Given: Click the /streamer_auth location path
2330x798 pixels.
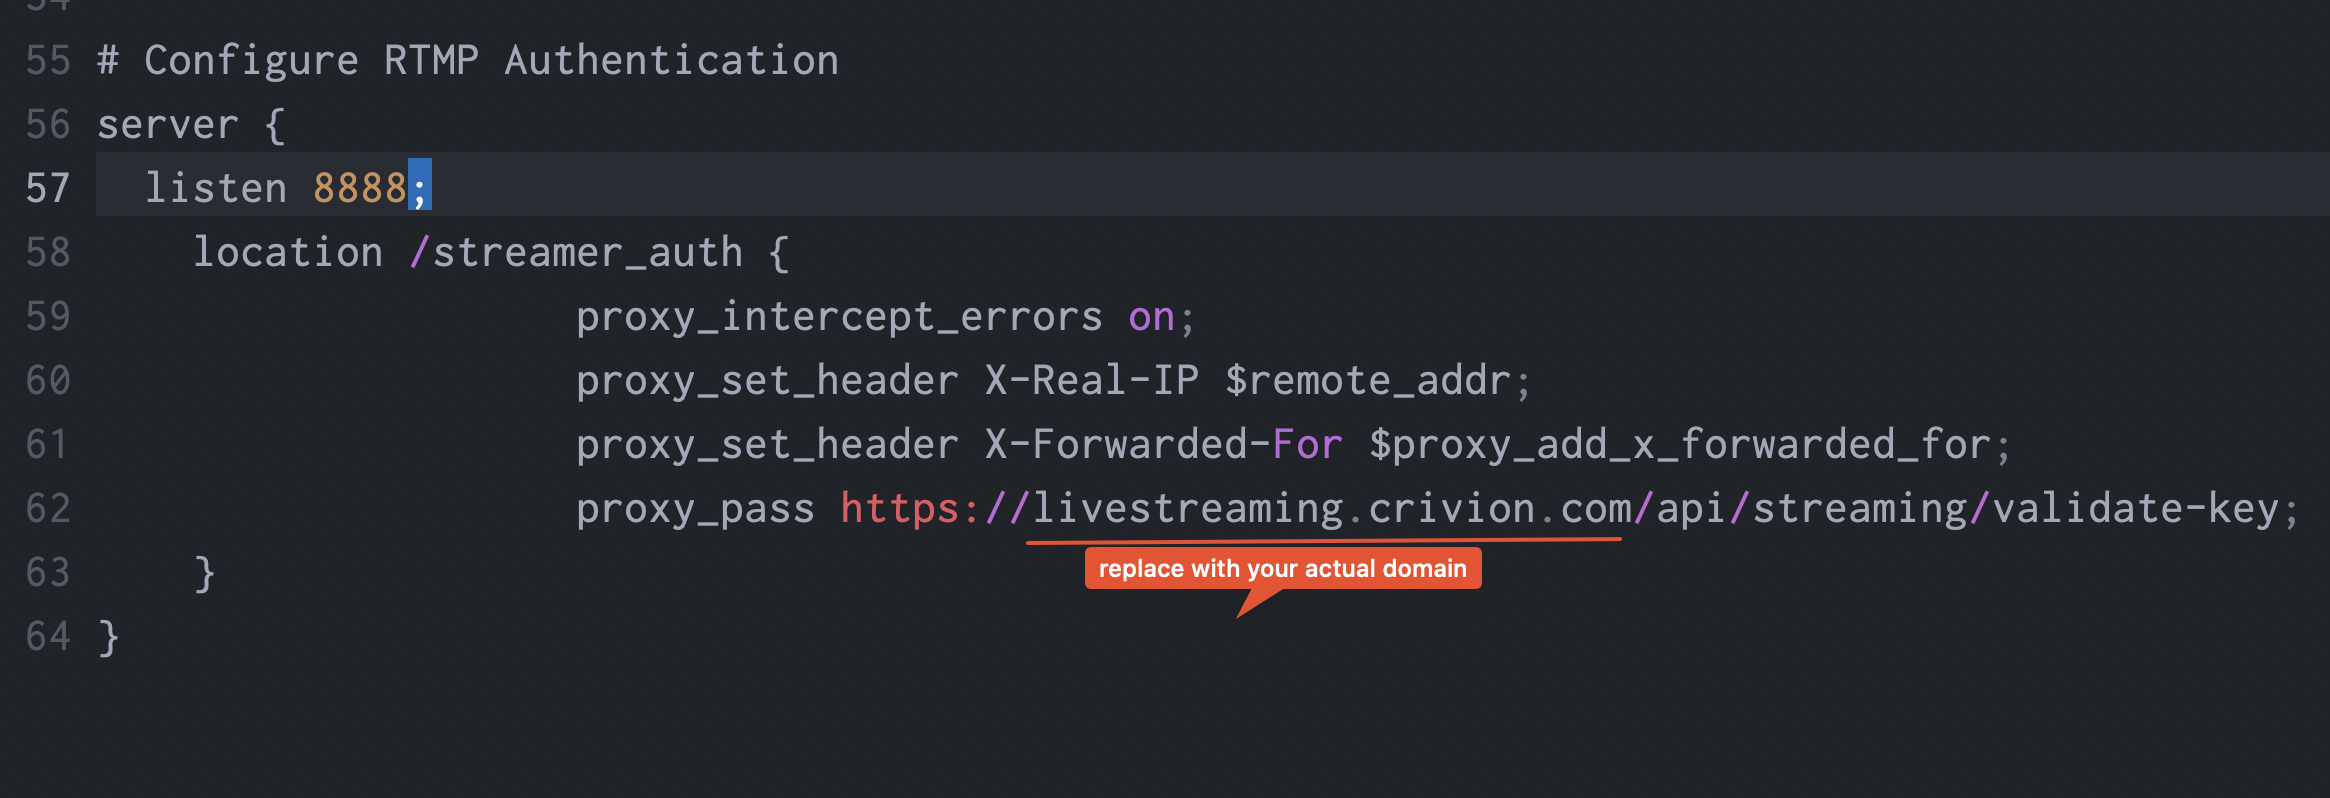Looking at the screenshot, I should 577,253.
